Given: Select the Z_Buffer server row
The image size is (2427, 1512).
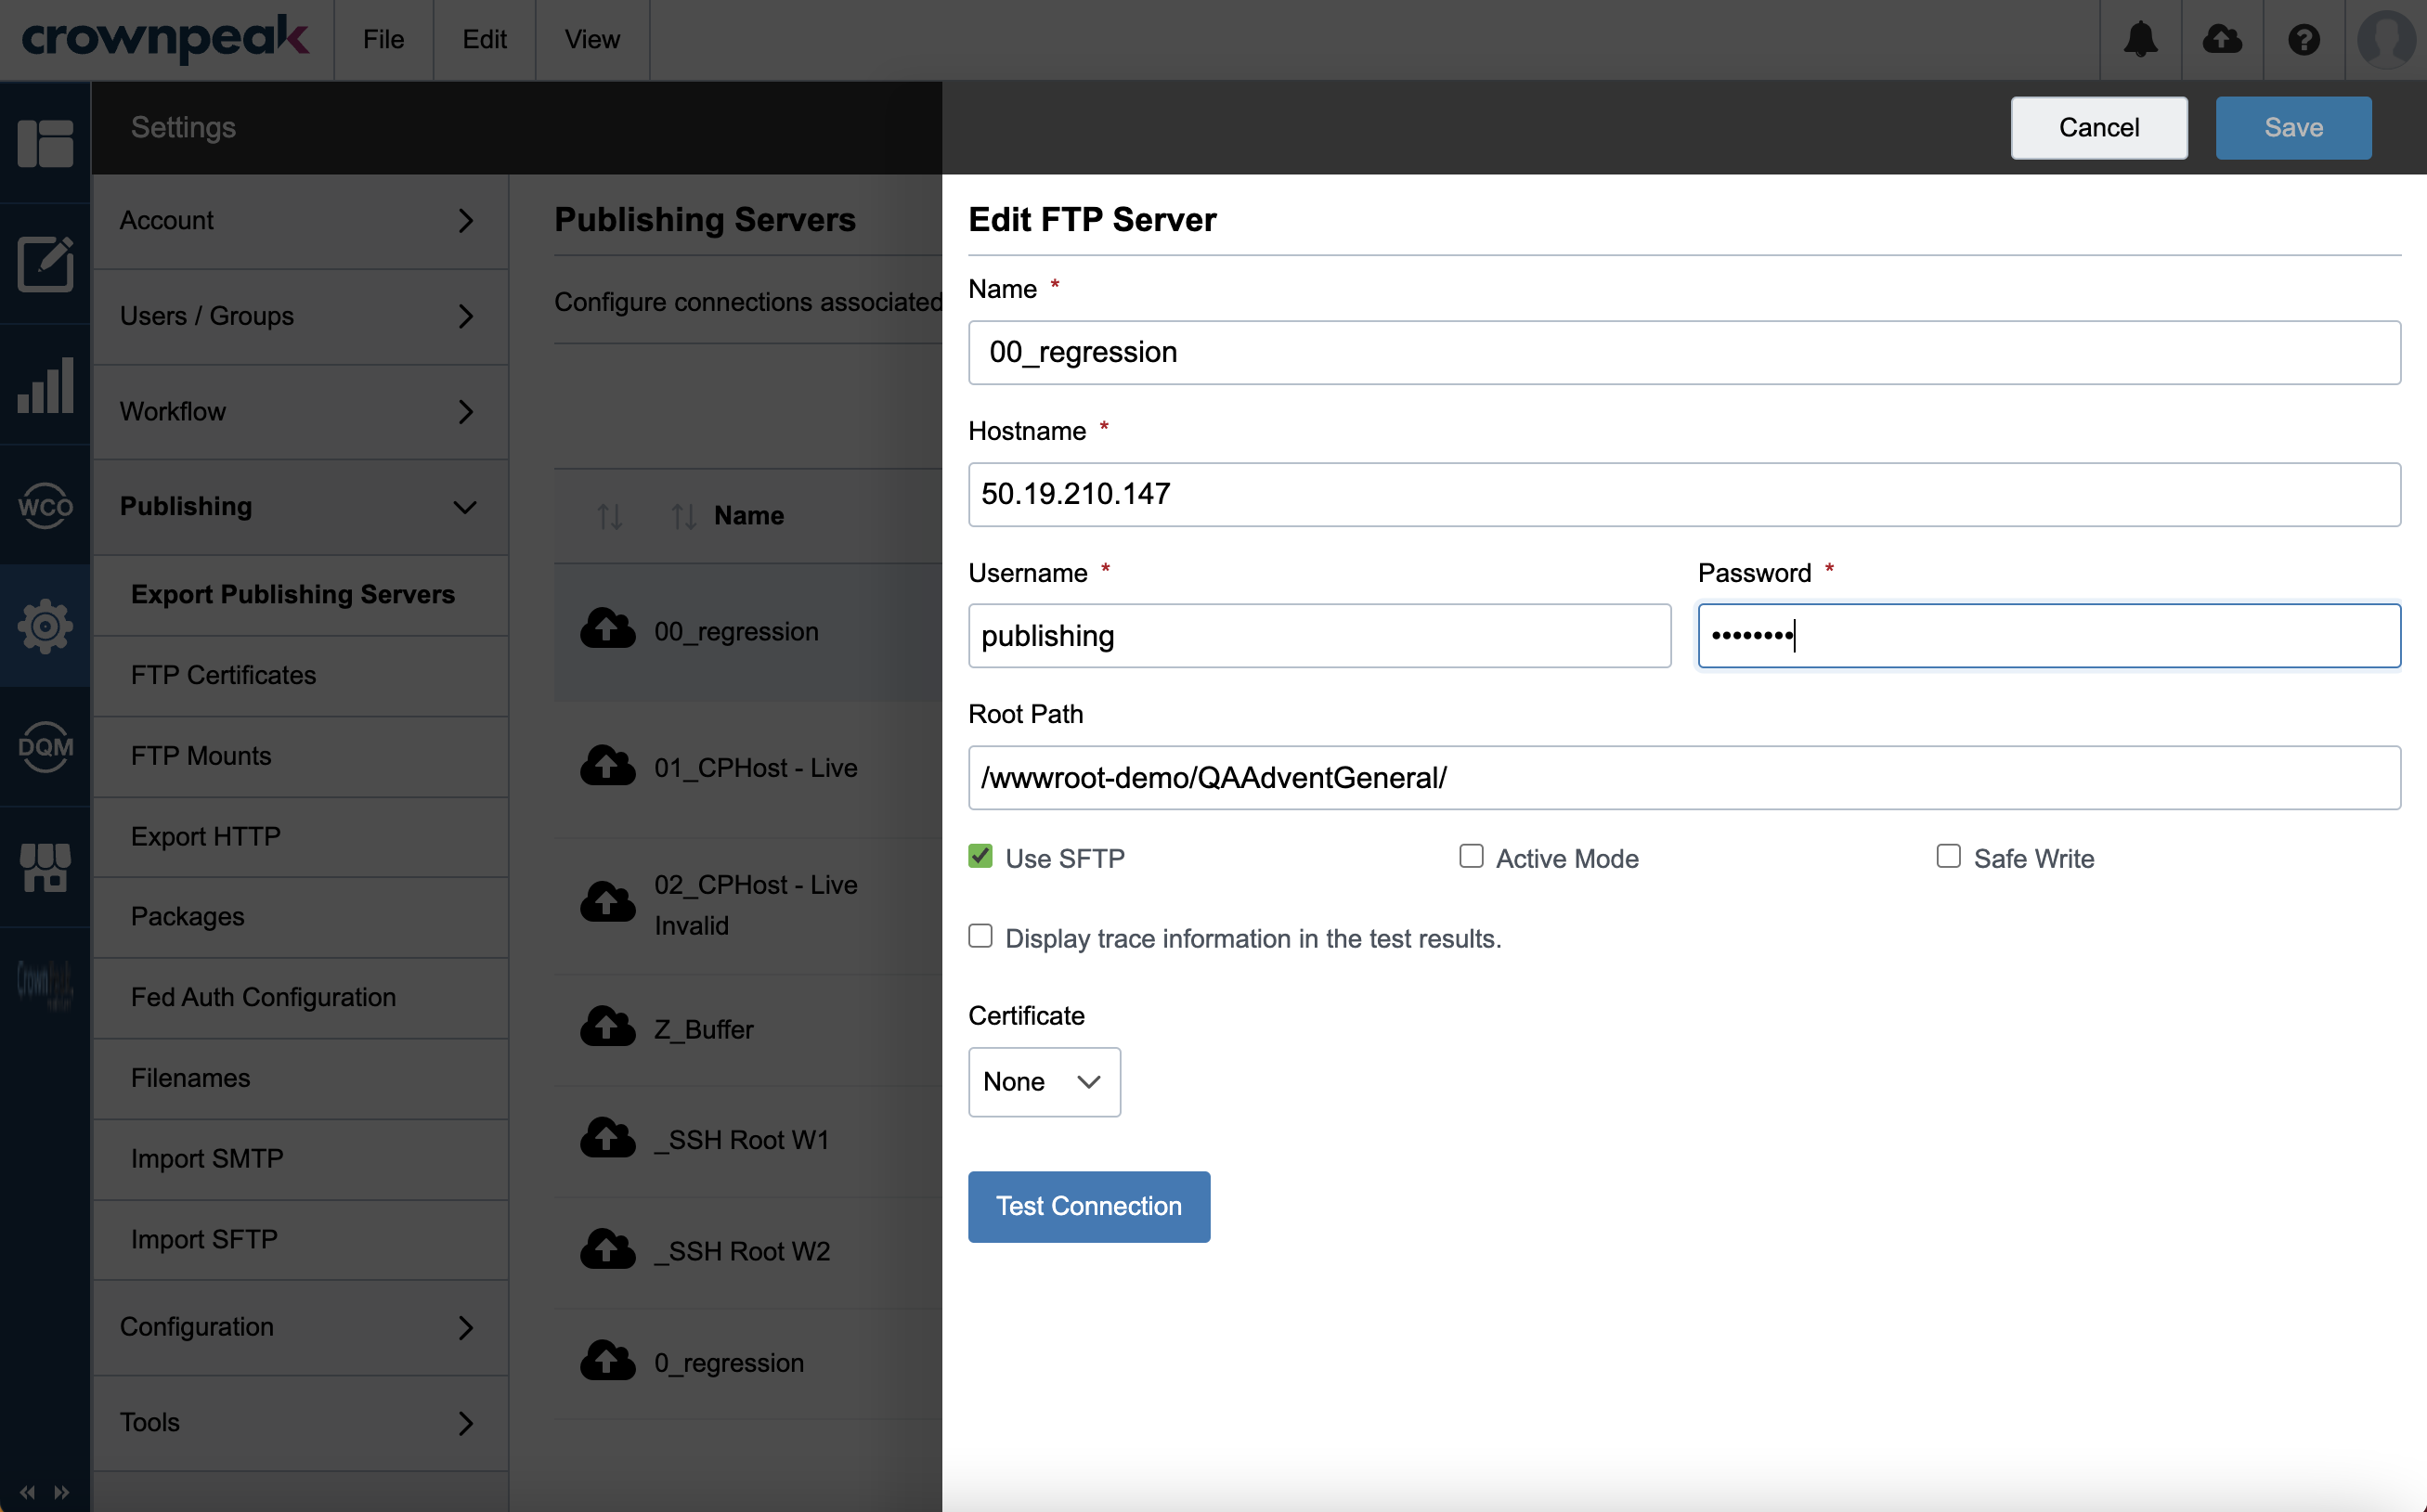Looking at the screenshot, I should pyautogui.click(x=748, y=1030).
